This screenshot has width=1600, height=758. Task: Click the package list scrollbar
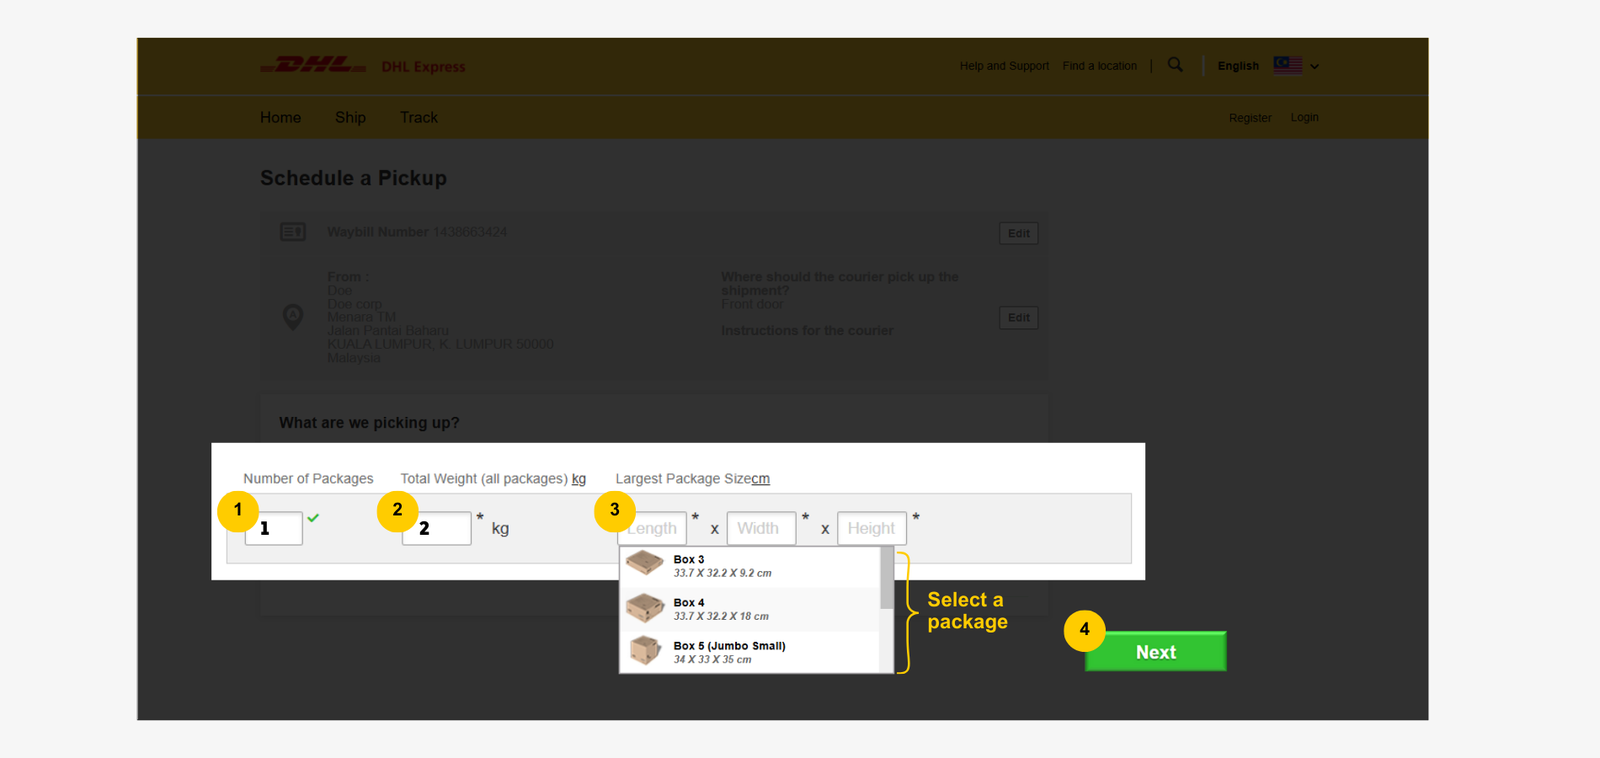(886, 580)
